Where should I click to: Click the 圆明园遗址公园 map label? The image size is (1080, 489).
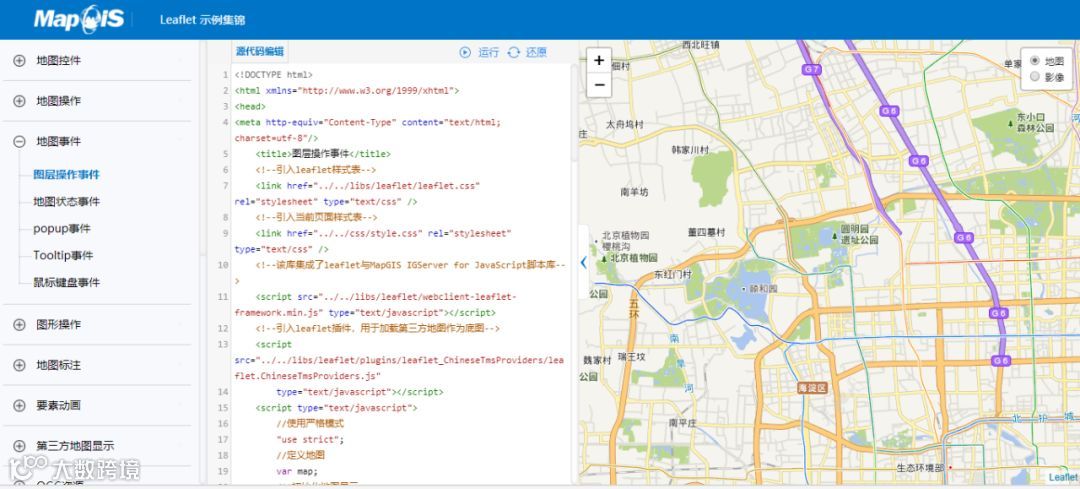(x=860, y=234)
